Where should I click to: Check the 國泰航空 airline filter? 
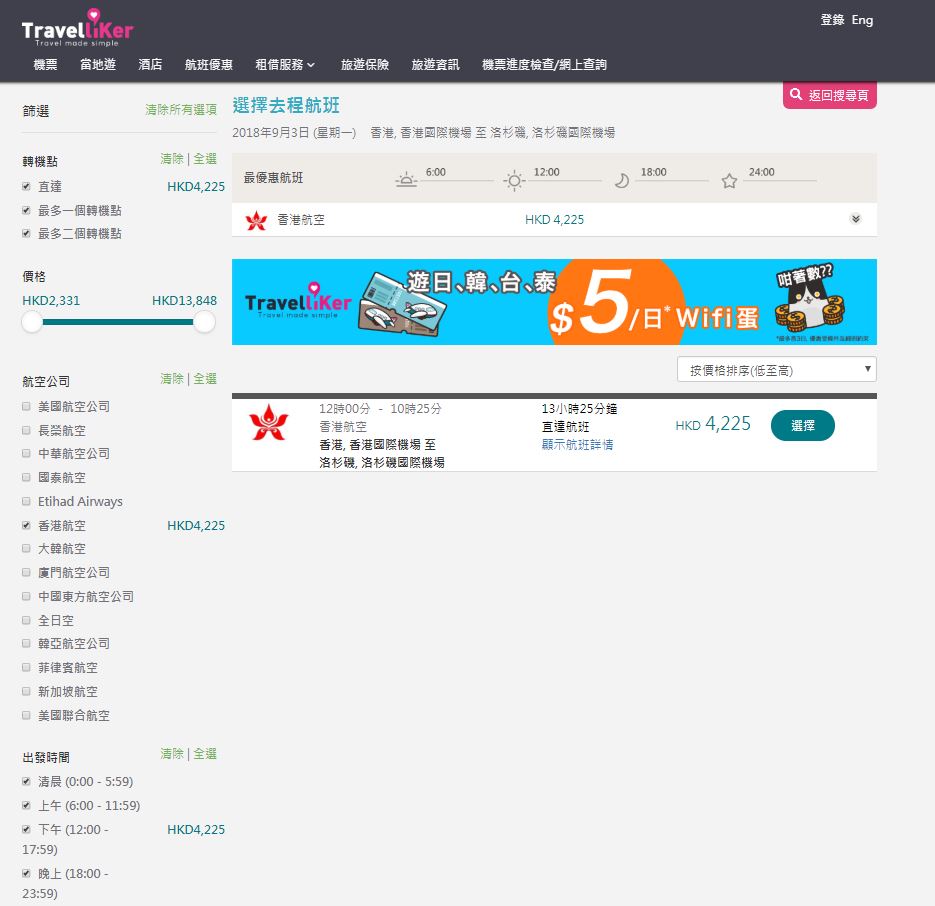(x=26, y=477)
